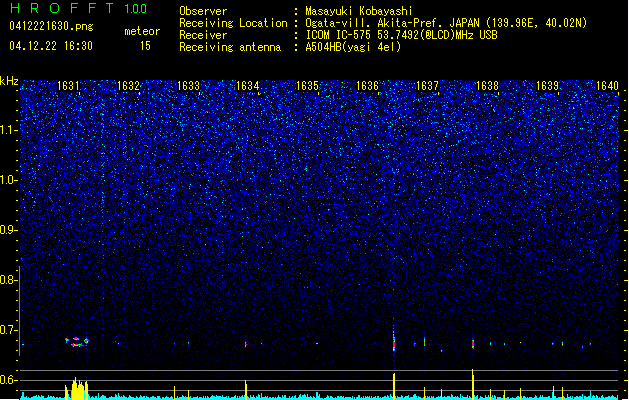Click the 1.1 frequency axis label
Viewport: 629px width, 400px height.
tap(9, 130)
